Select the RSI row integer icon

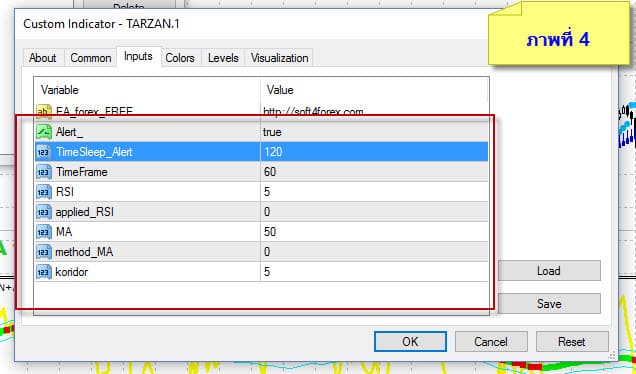[x=44, y=192]
